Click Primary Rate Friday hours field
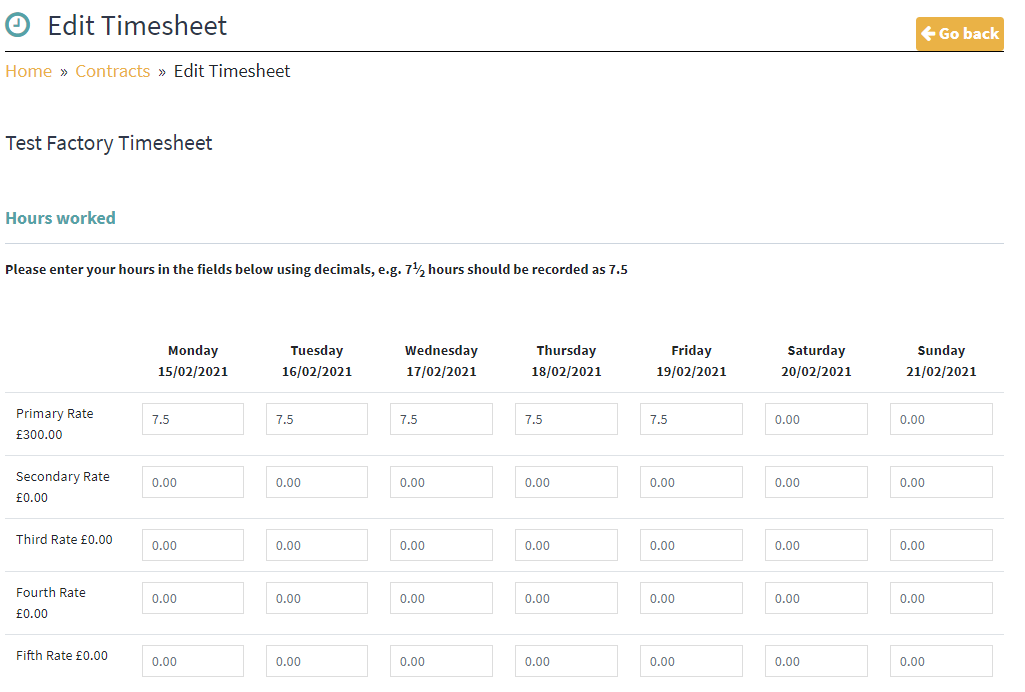The width and height of the screenshot is (1025, 692). click(691, 419)
